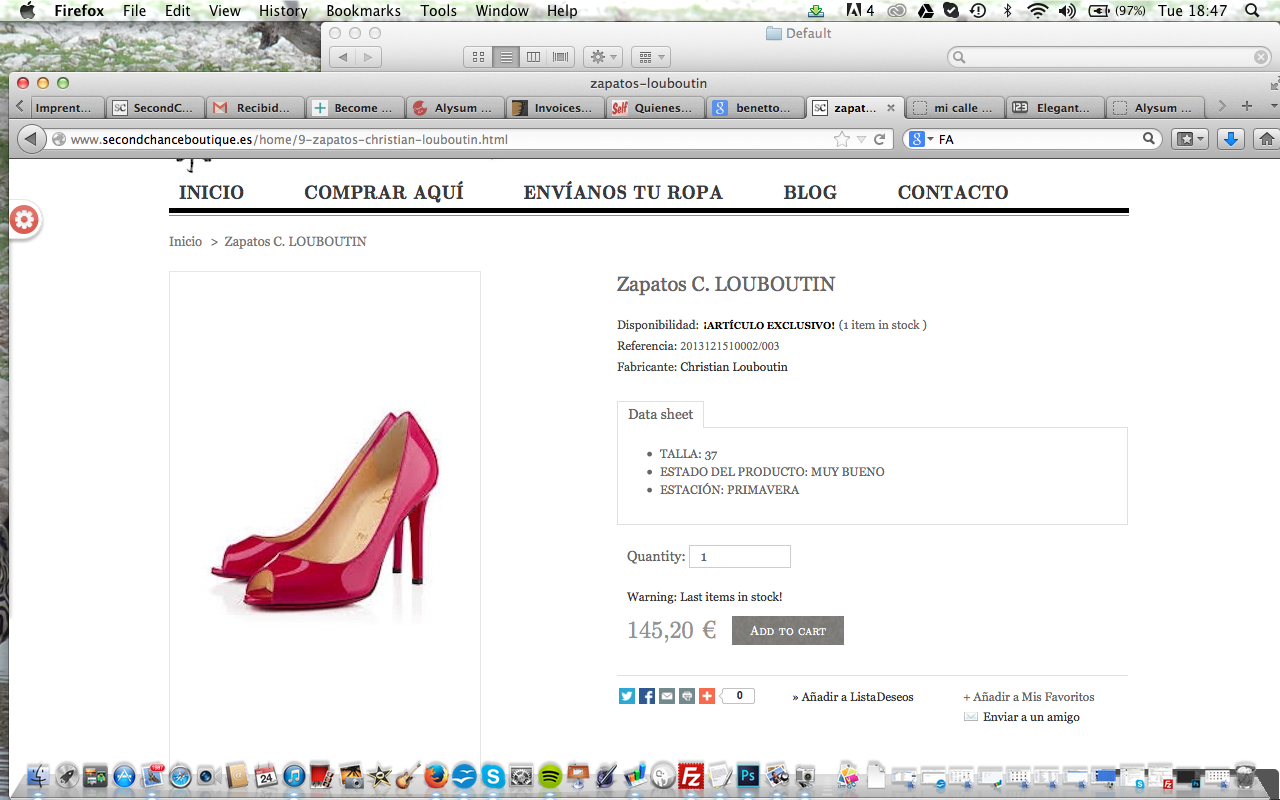Open Finder from the Dock
Viewport: 1280px width, 800px height.
point(39,775)
